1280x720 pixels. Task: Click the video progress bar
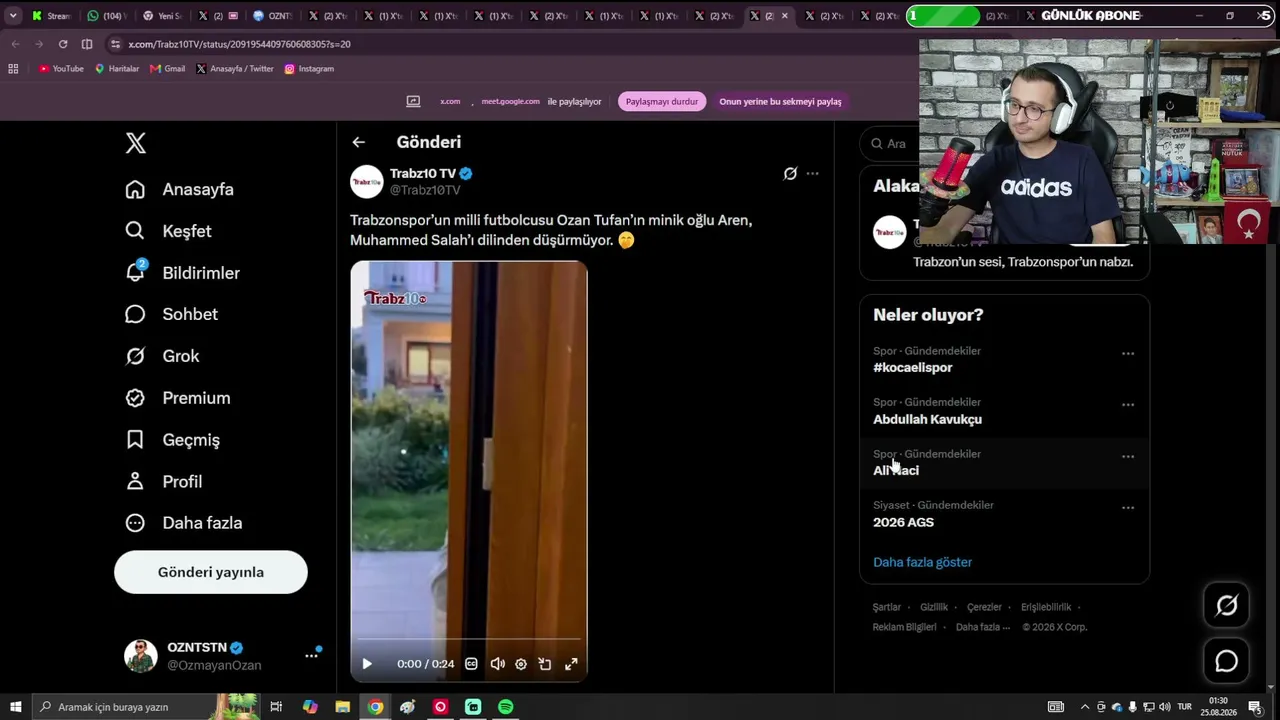click(x=469, y=638)
